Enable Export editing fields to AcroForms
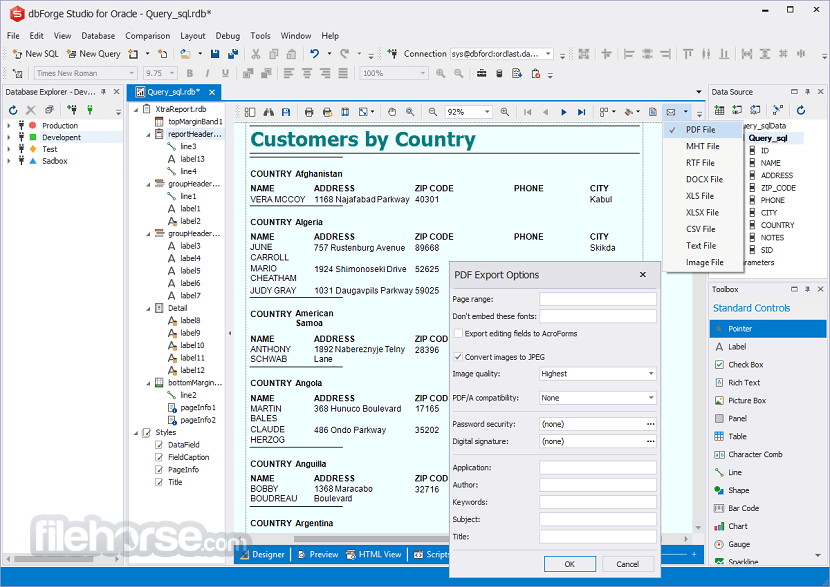The width and height of the screenshot is (830, 587). click(x=458, y=333)
